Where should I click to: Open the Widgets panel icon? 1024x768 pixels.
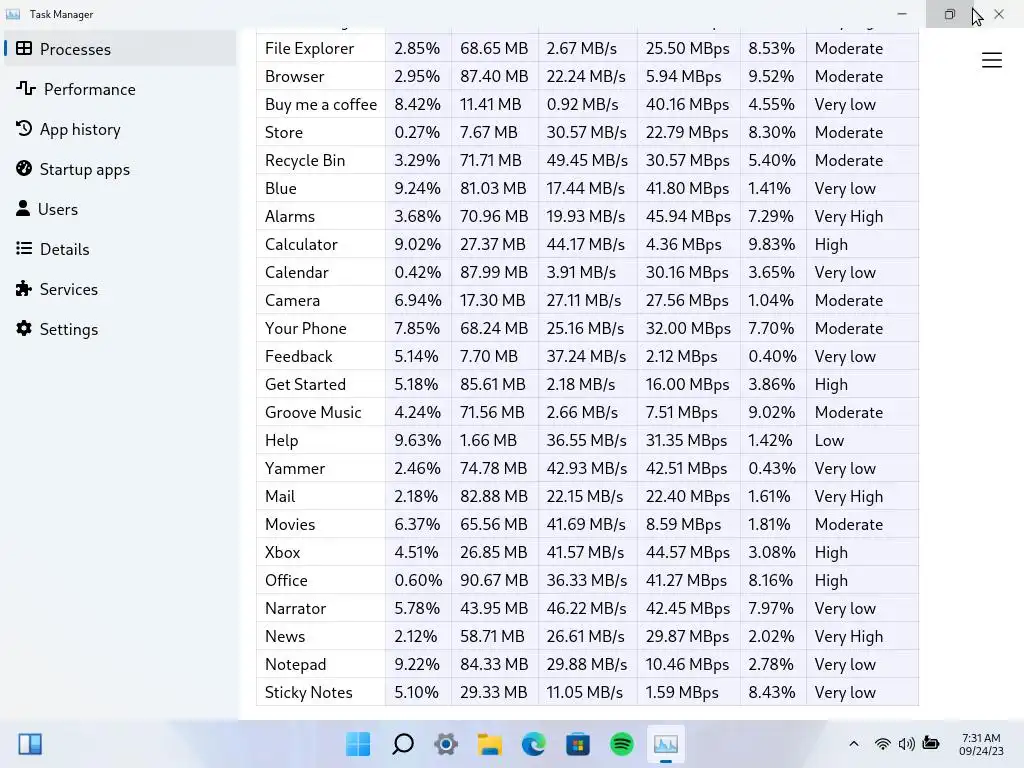30,744
